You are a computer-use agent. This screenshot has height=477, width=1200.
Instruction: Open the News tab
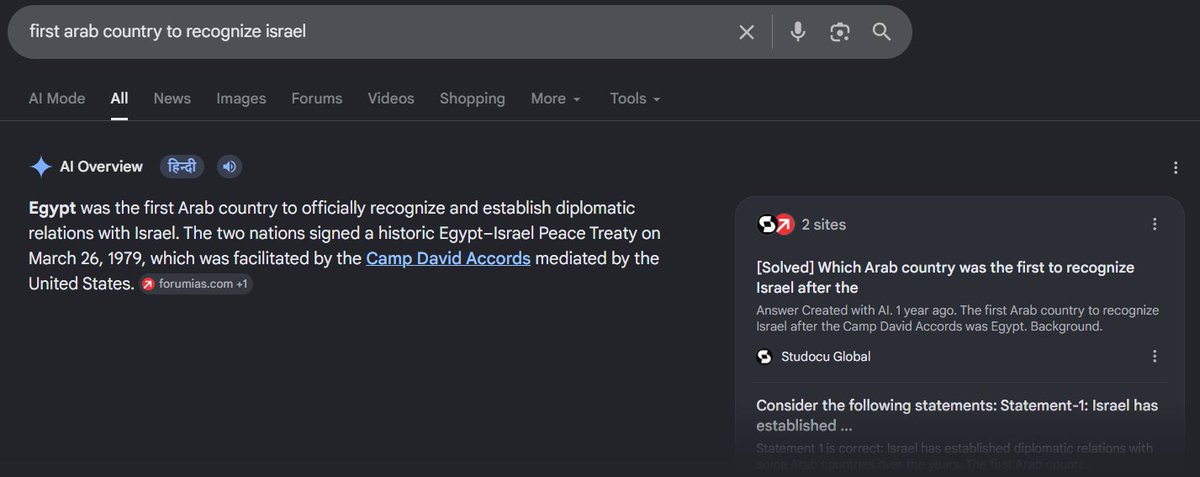coord(172,98)
